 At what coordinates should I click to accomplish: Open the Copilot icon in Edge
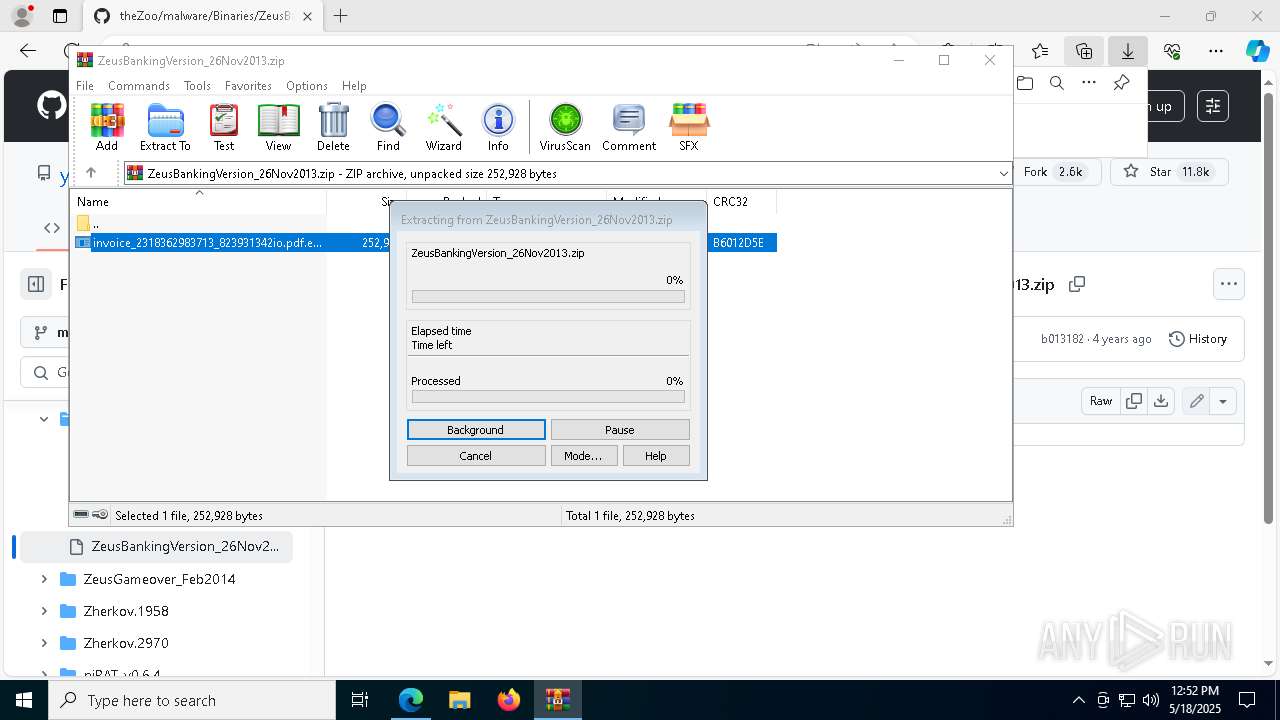click(1257, 51)
